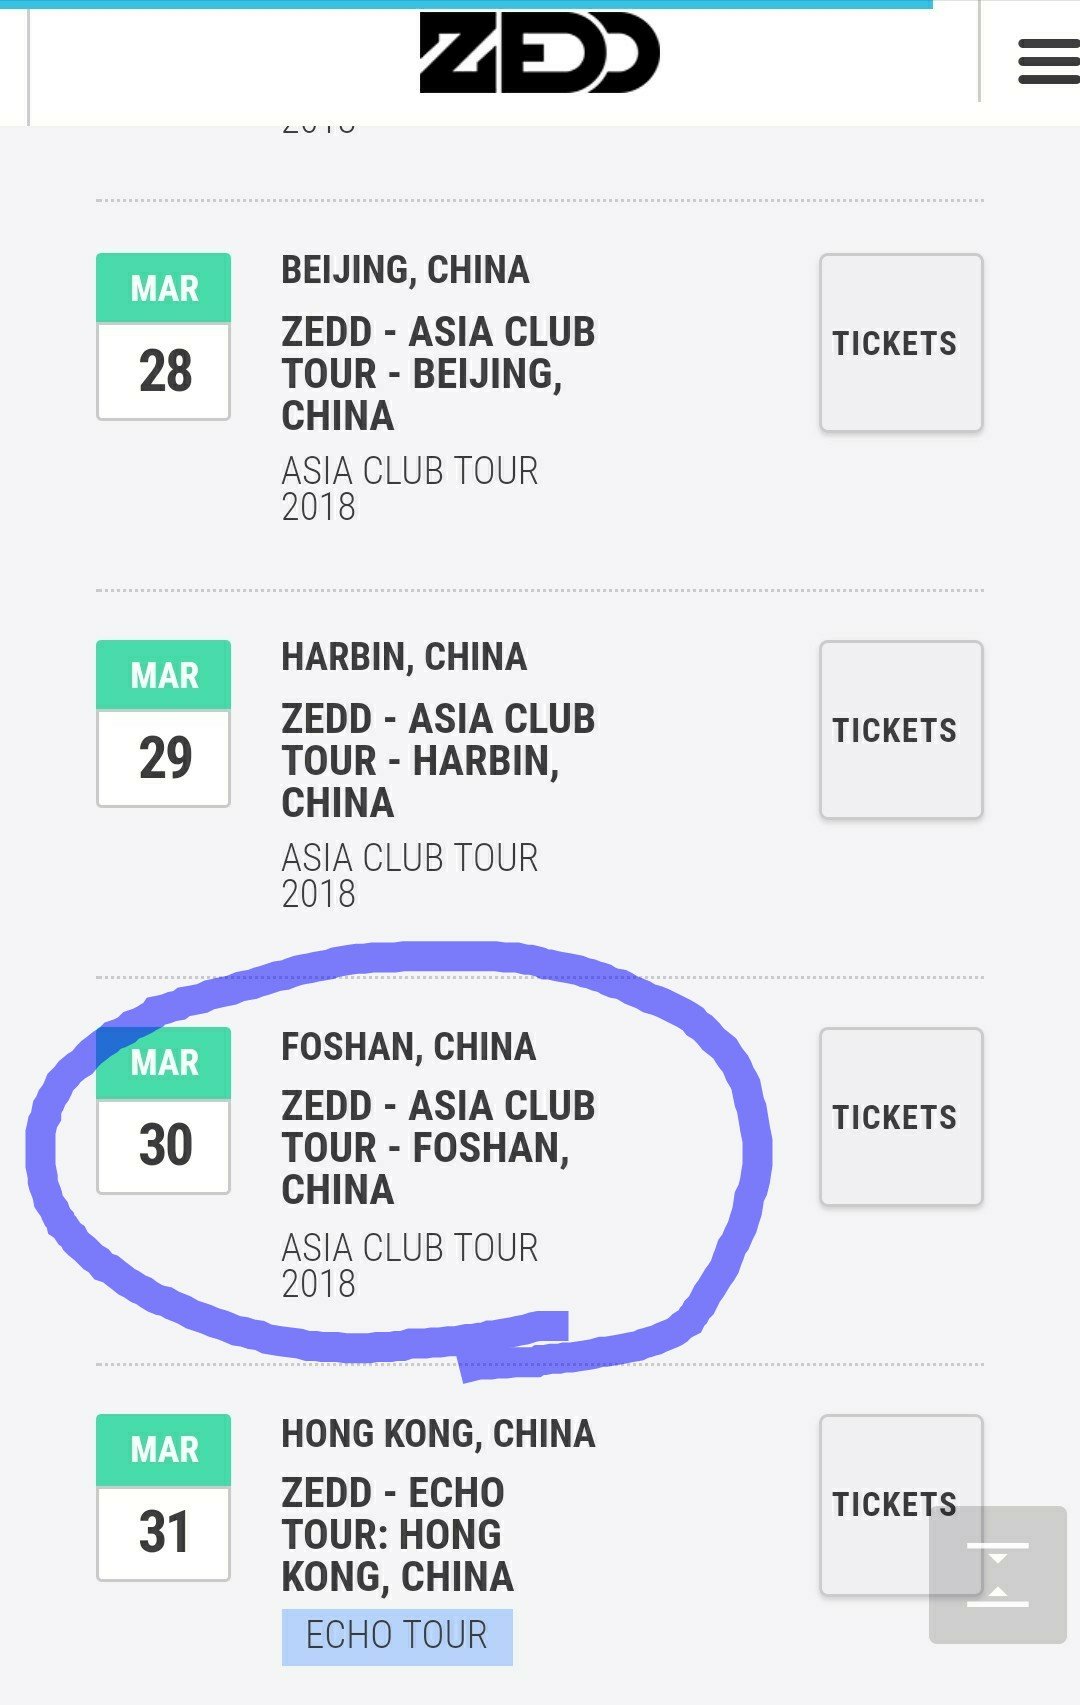The width and height of the screenshot is (1080, 1705).
Task: Open tickets for the Harbin show
Action: tap(901, 730)
